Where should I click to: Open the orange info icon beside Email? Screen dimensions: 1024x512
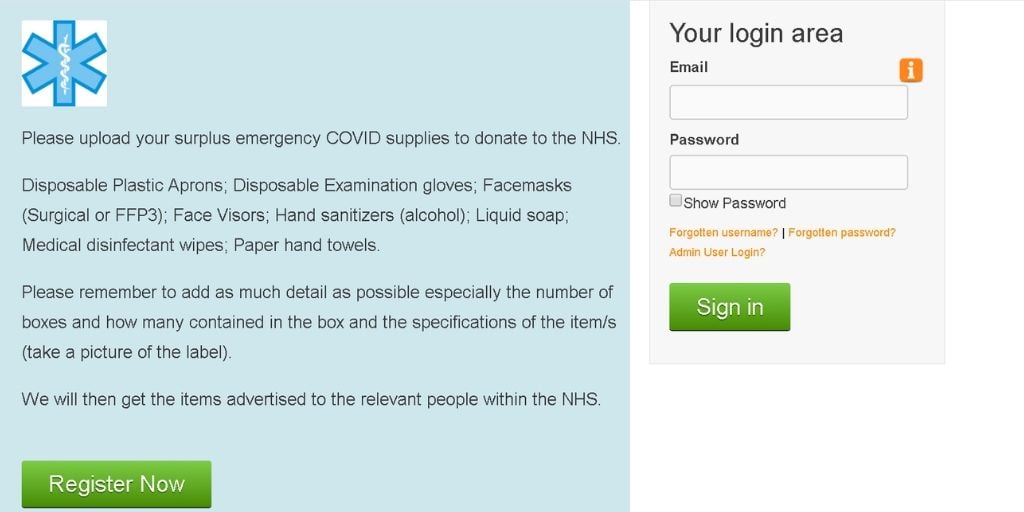click(911, 70)
